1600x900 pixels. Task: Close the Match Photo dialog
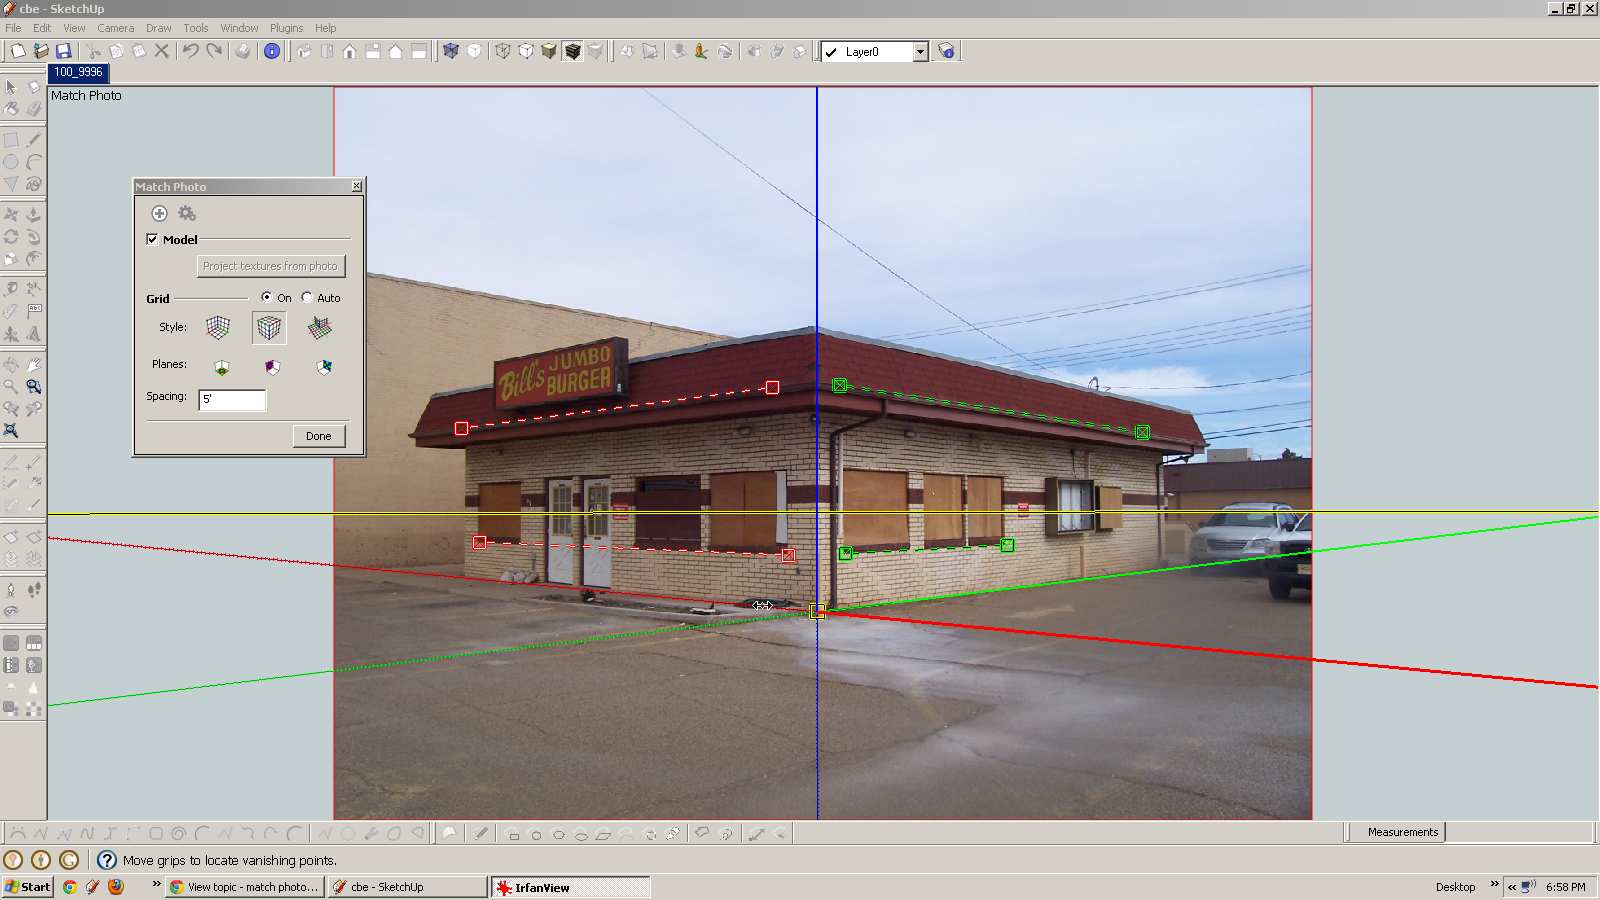357,186
